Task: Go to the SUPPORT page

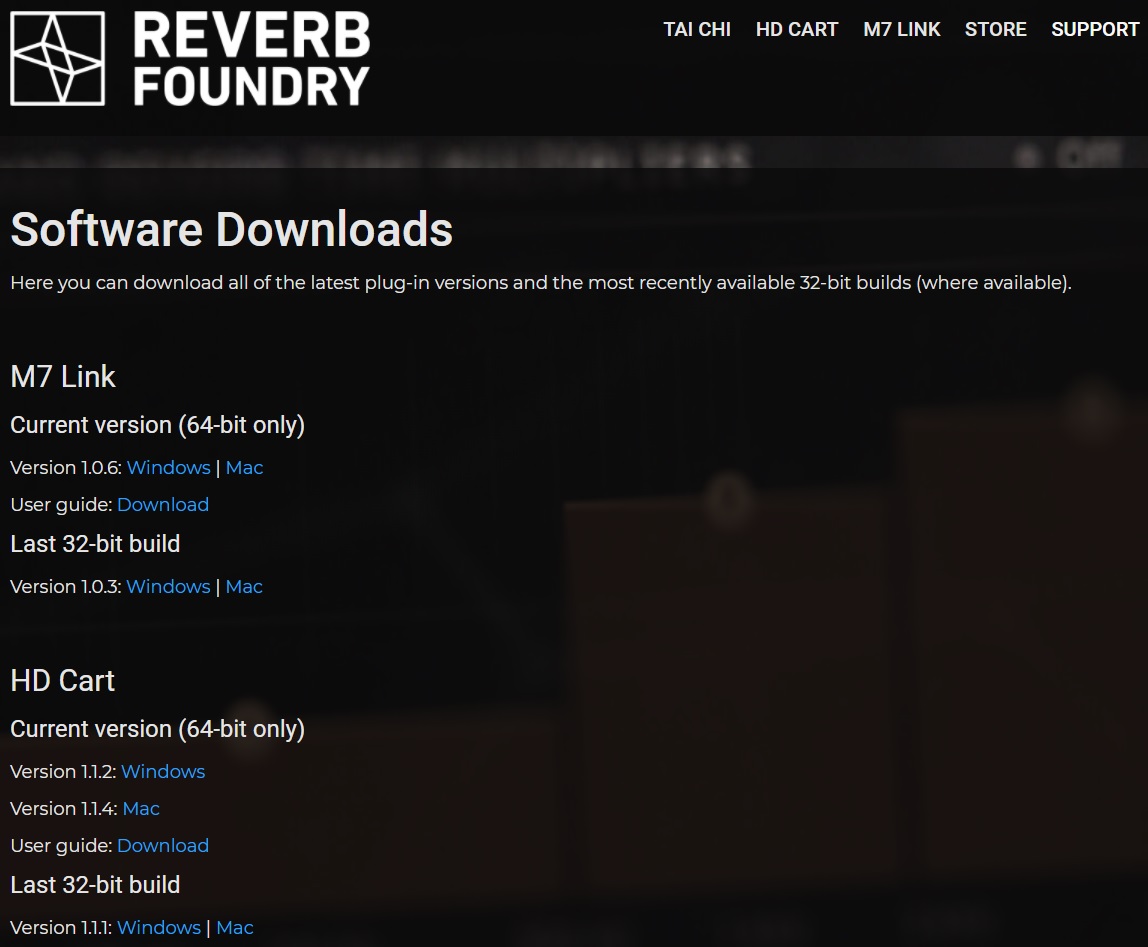Action: (1094, 29)
